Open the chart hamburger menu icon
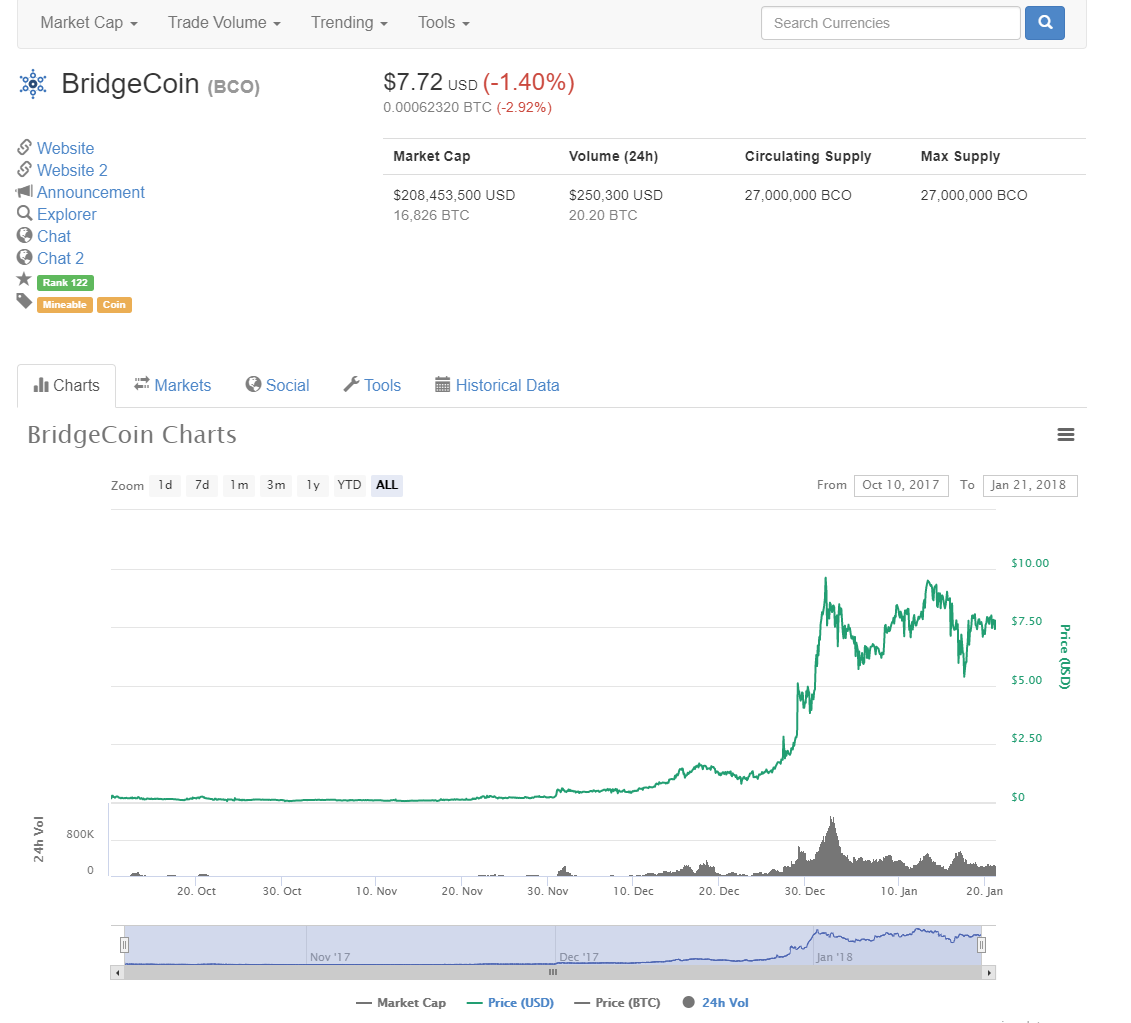The width and height of the screenshot is (1131, 1023). coord(1066,434)
